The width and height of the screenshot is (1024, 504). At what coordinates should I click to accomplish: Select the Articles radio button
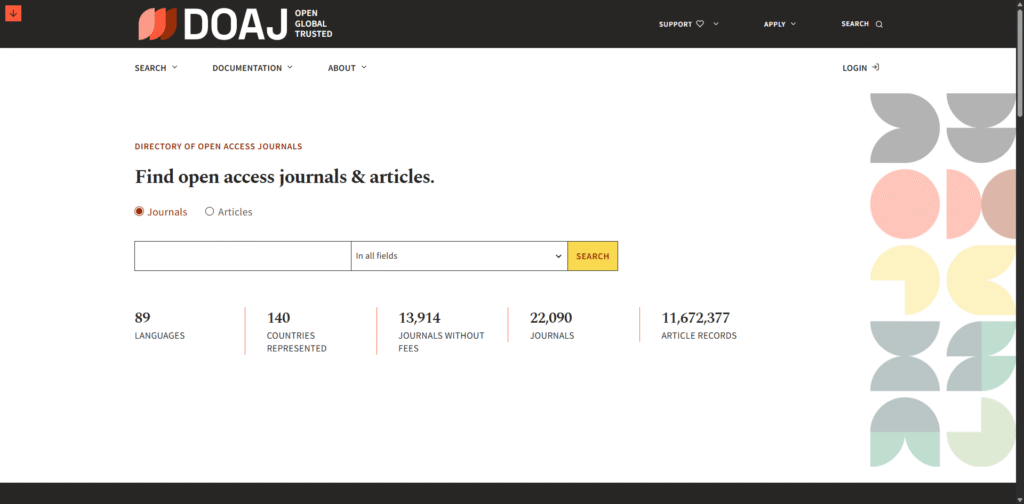pyautogui.click(x=209, y=212)
